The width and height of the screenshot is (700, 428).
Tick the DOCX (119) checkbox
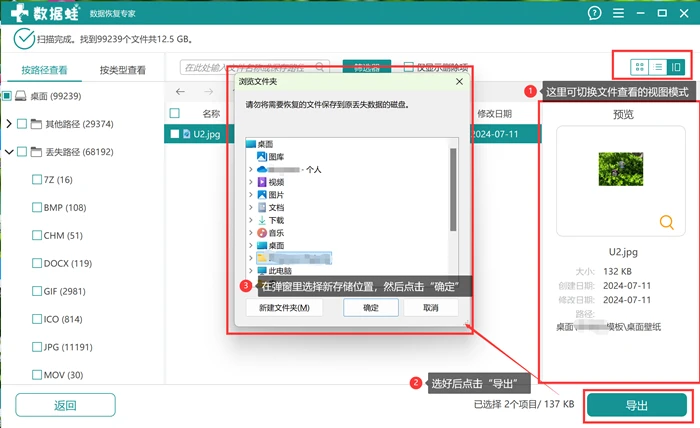(37, 263)
